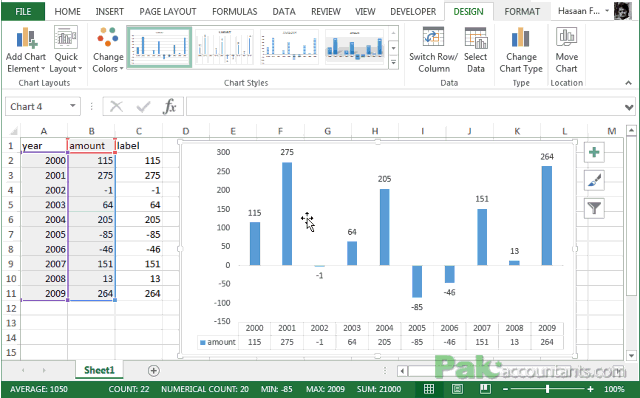640x398 pixels.
Task: Click previous sheet navigation arrow
Action: point(23,371)
